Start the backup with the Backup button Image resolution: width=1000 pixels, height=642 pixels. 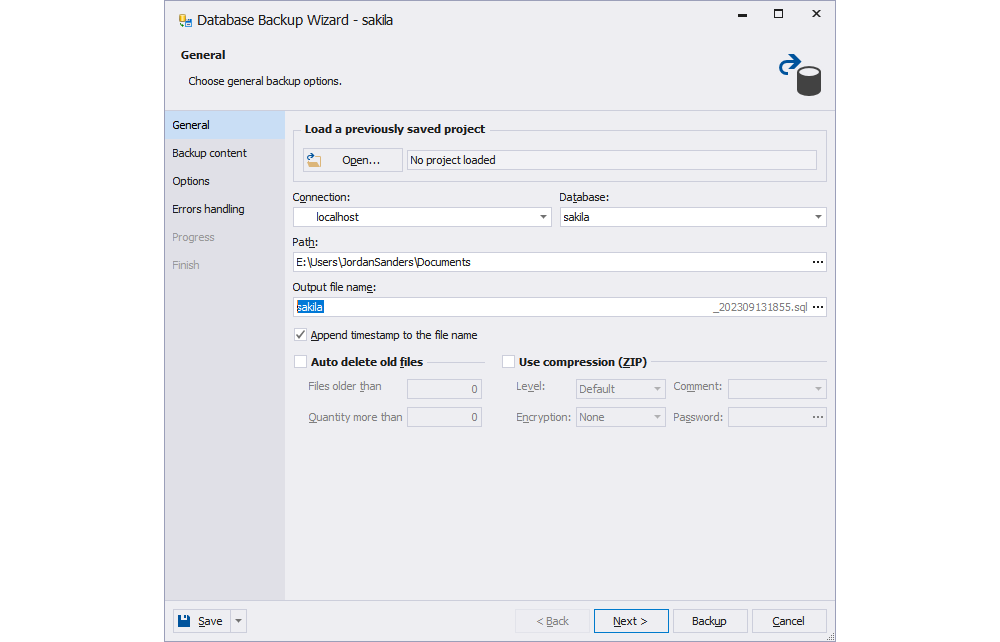coord(710,620)
